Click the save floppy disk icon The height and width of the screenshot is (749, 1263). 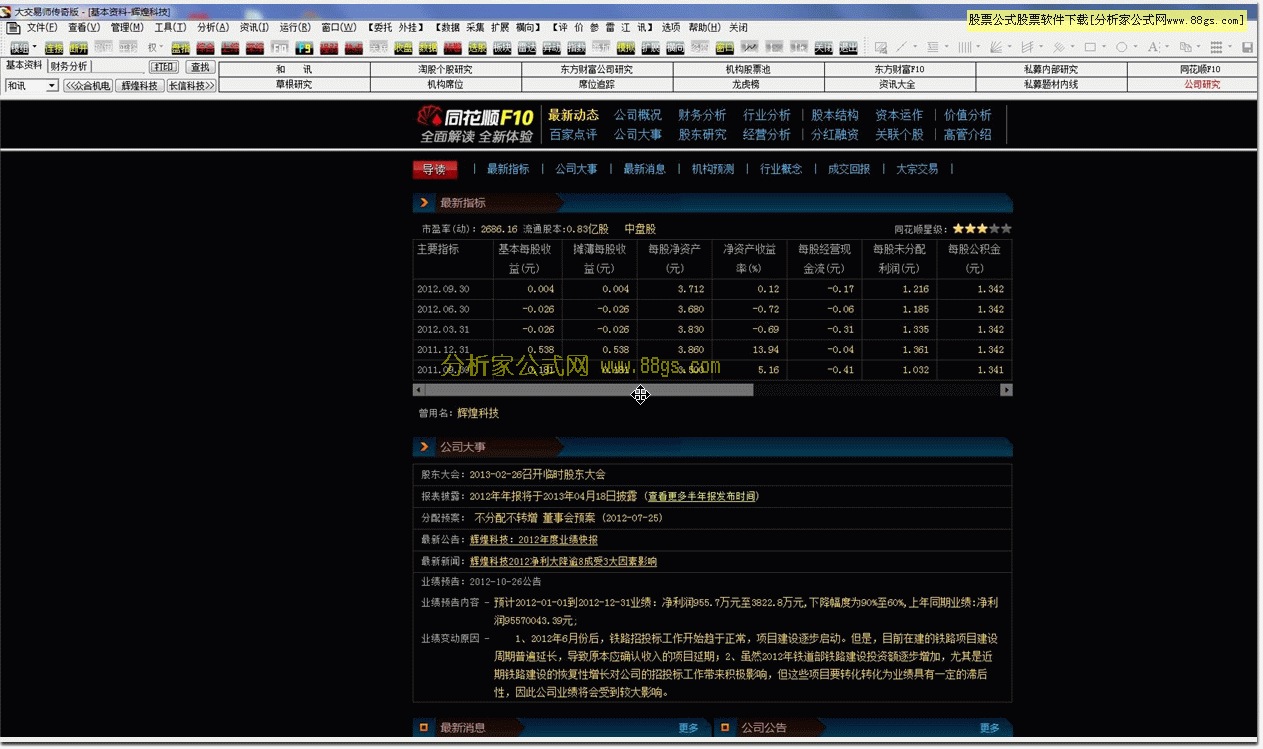[1248, 47]
